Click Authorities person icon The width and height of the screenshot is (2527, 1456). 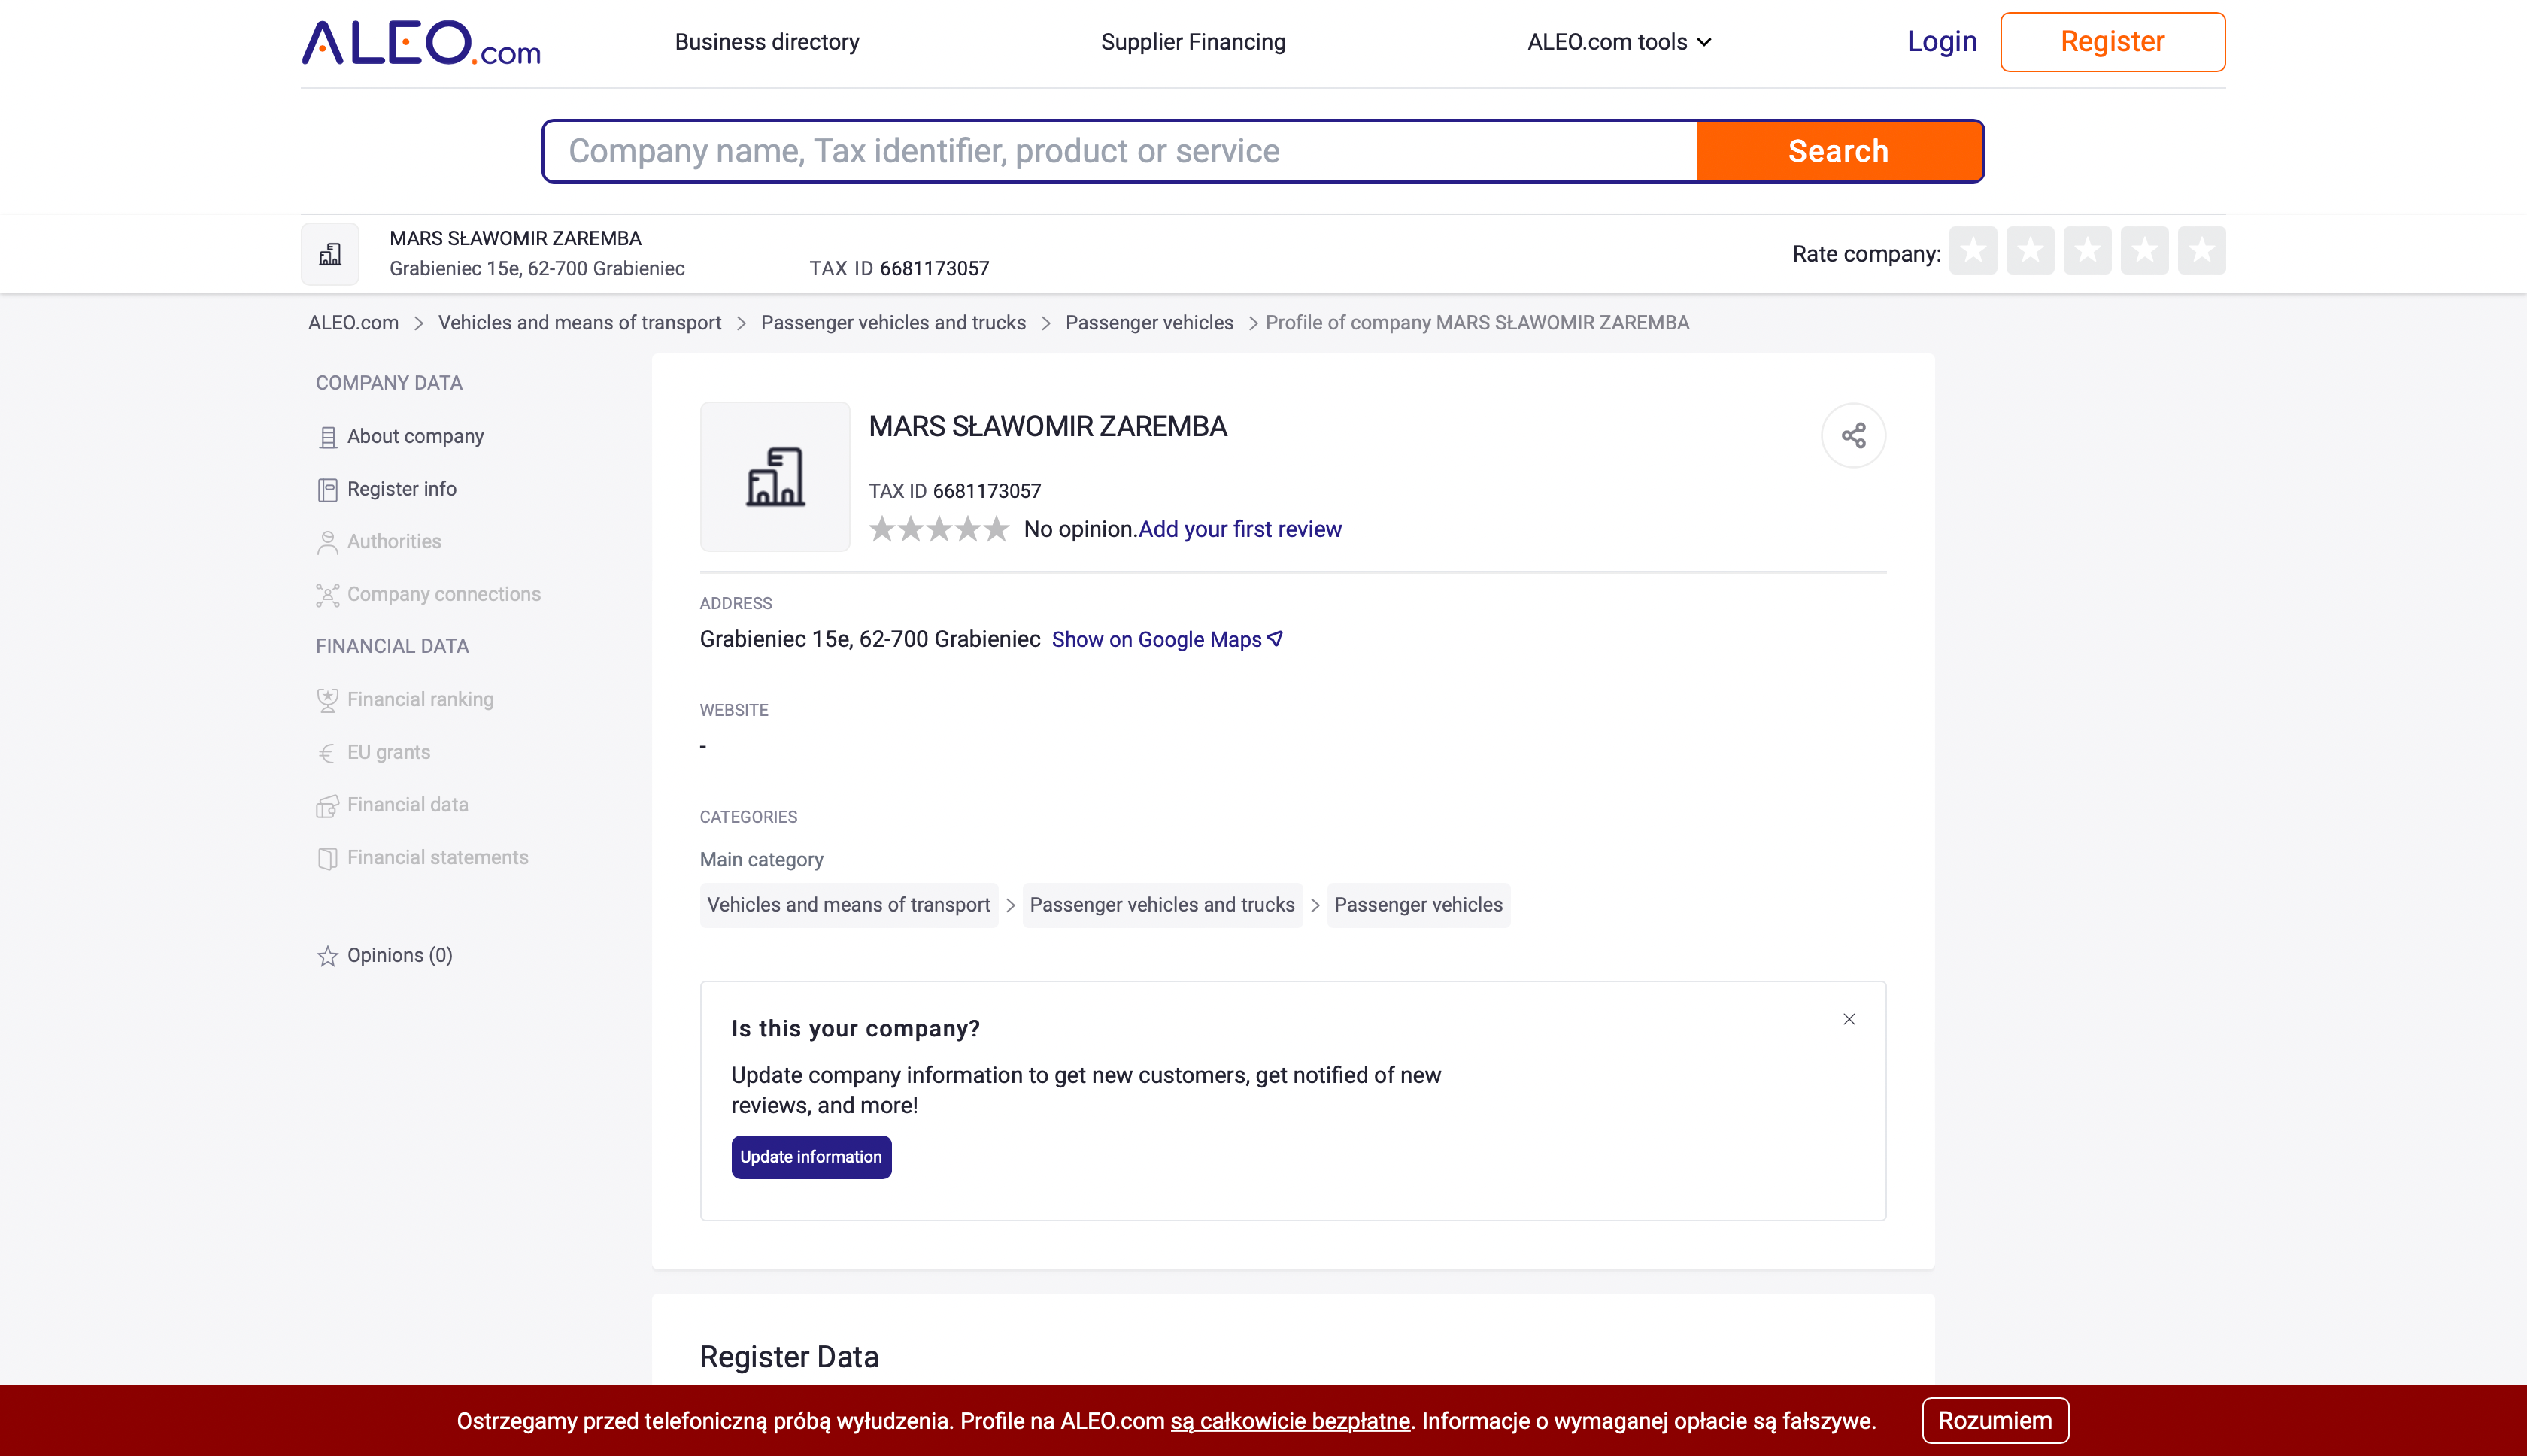[x=327, y=543]
